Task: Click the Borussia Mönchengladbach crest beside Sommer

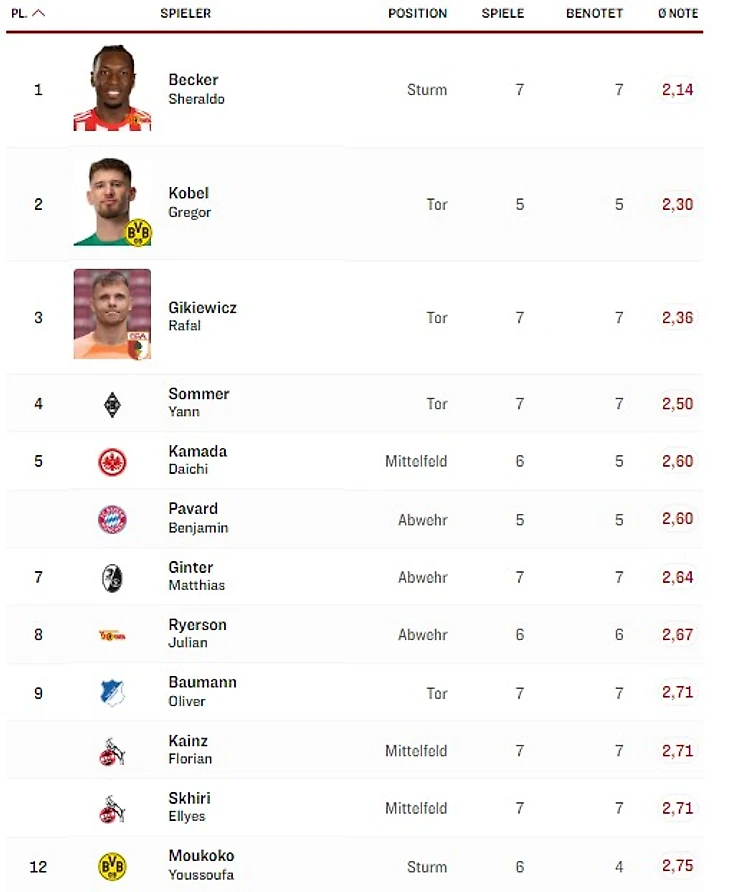Action: (112, 404)
